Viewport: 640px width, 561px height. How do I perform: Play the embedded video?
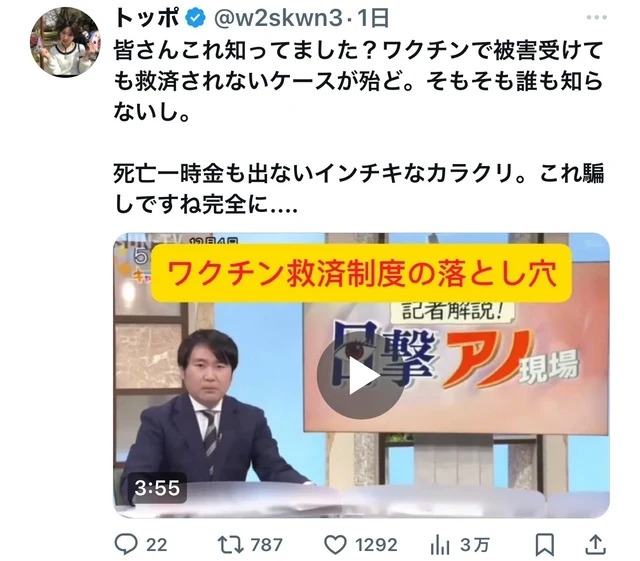click(360, 376)
